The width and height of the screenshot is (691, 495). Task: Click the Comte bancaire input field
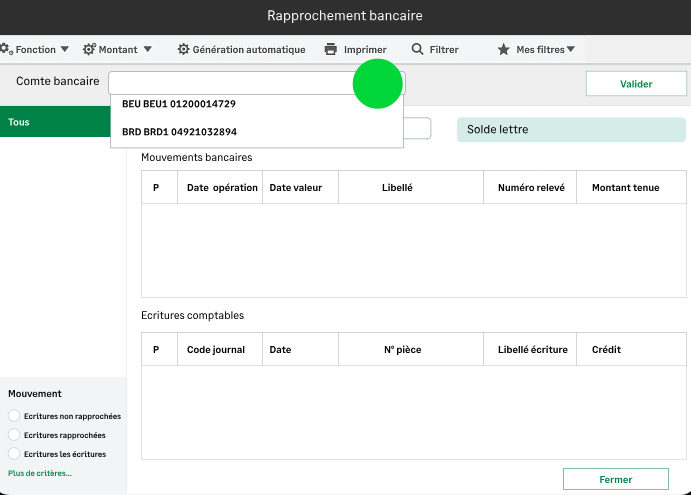click(x=230, y=82)
